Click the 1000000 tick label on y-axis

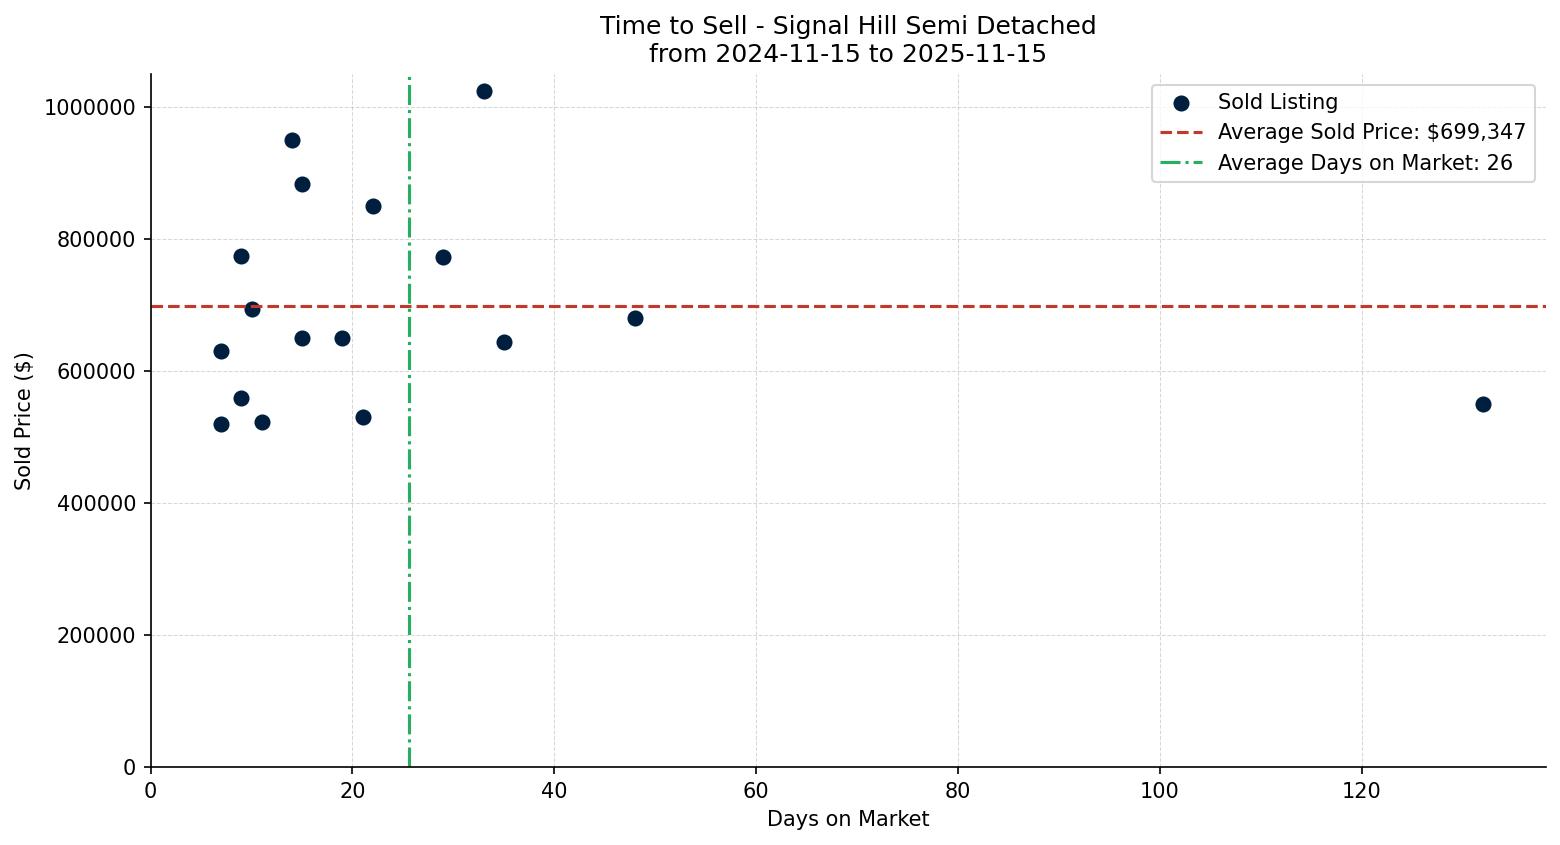tap(90, 108)
